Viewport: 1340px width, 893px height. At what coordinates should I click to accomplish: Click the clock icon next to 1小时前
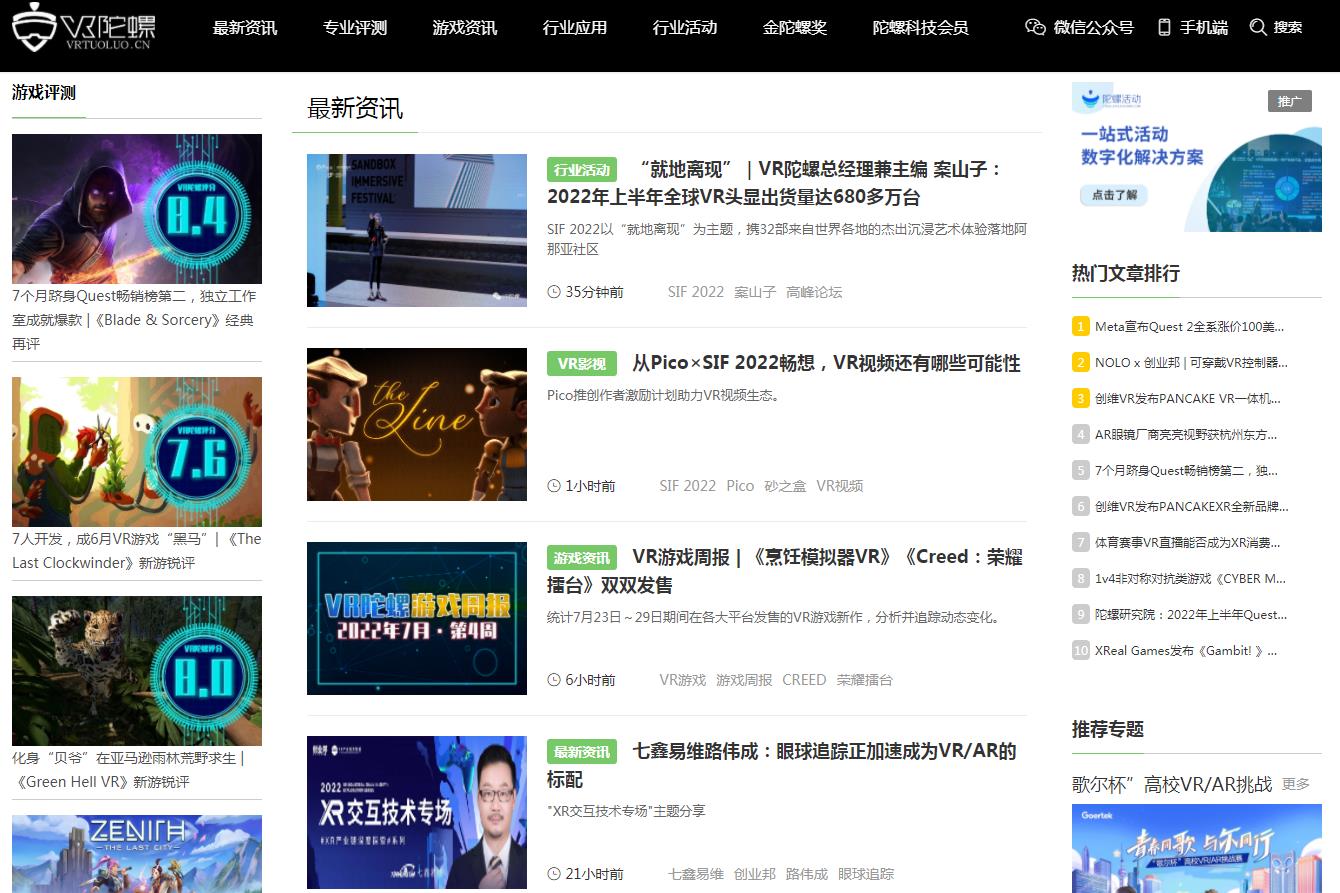[x=554, y=486]
